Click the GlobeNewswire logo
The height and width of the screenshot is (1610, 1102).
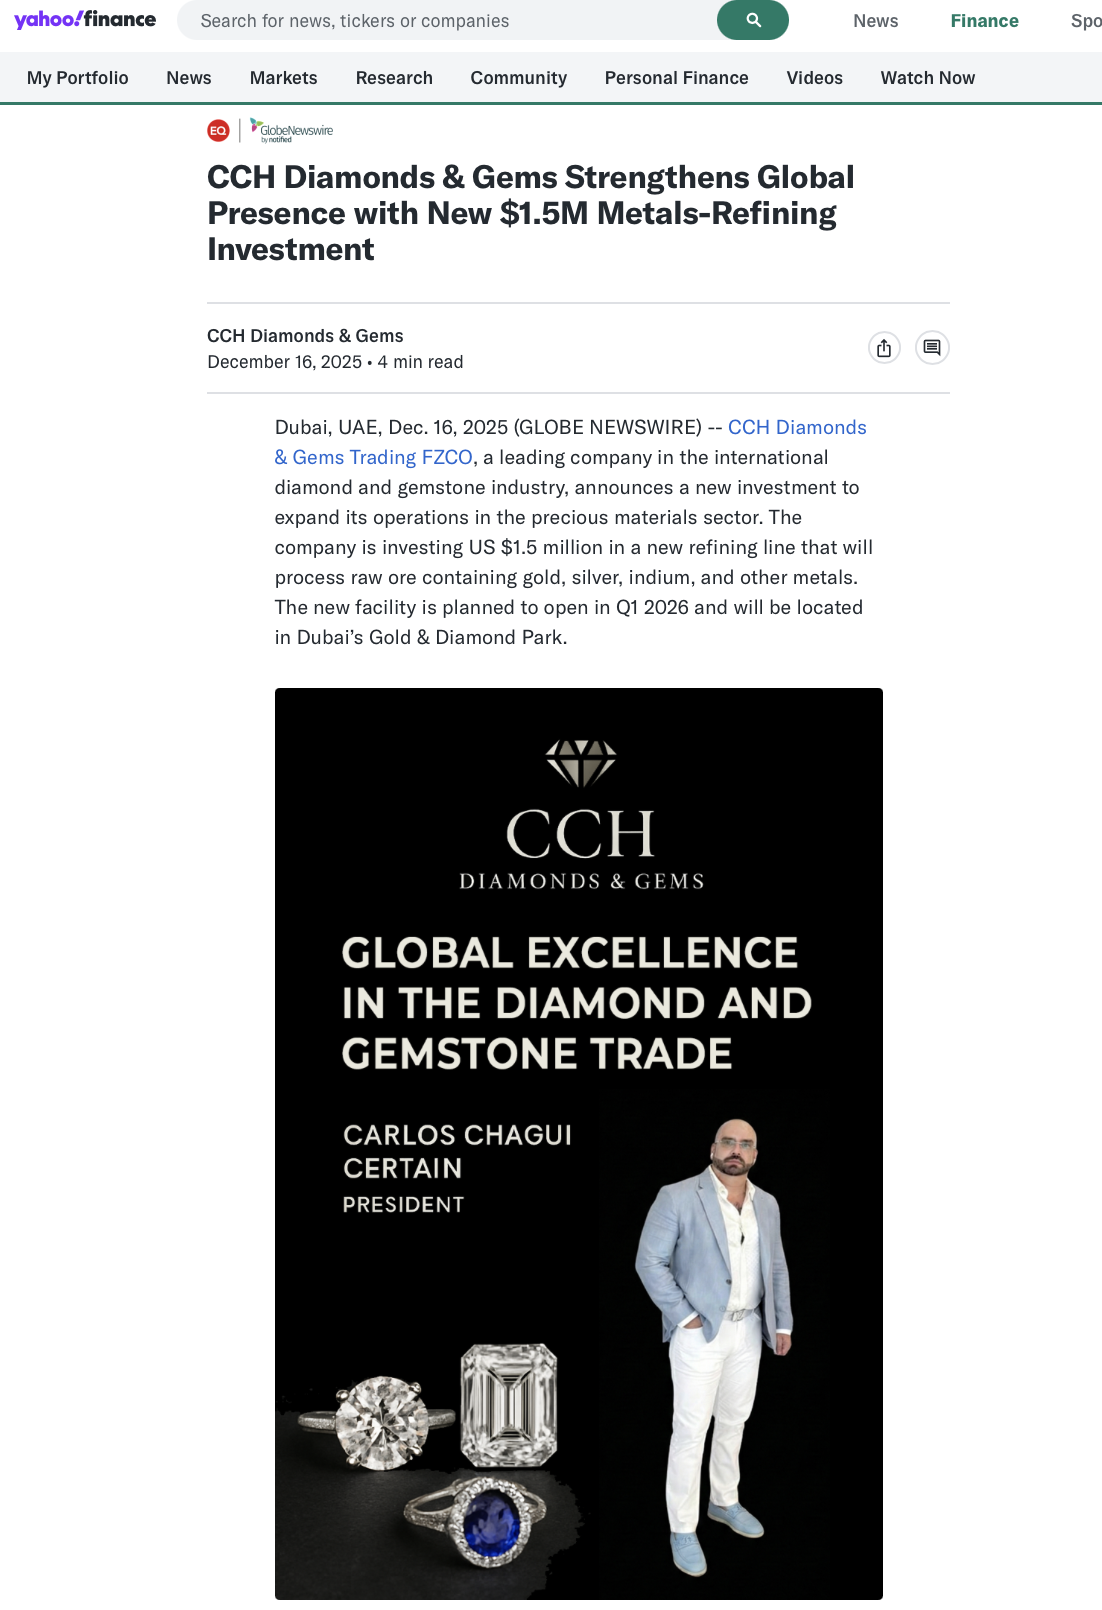click(292, 131)
